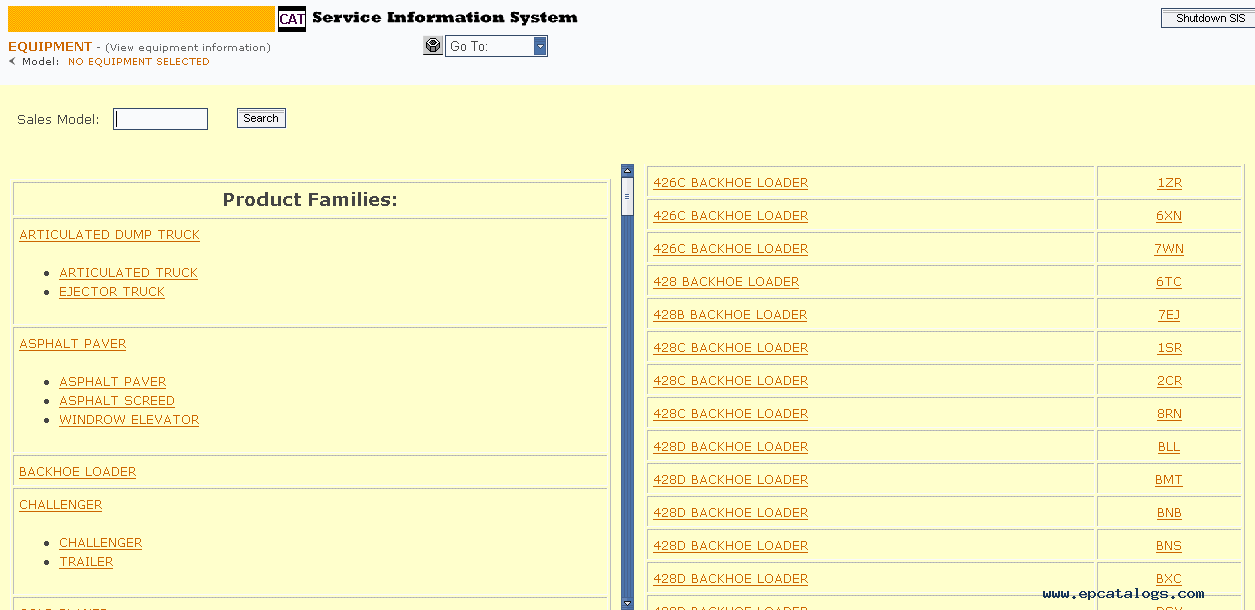Screen dimensions: 1255x610
Task: Select the EJECTOR TRUCK link
Action: coord(111,292)
